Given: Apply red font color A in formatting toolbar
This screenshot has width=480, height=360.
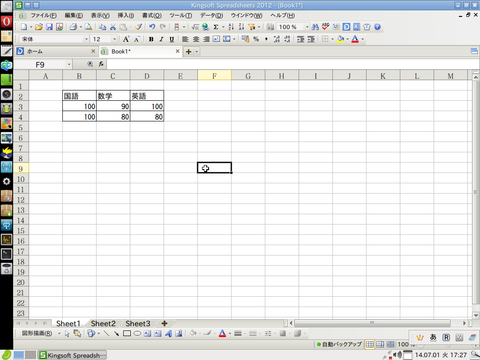Looking at the screenshot, I should pos(355,39).
